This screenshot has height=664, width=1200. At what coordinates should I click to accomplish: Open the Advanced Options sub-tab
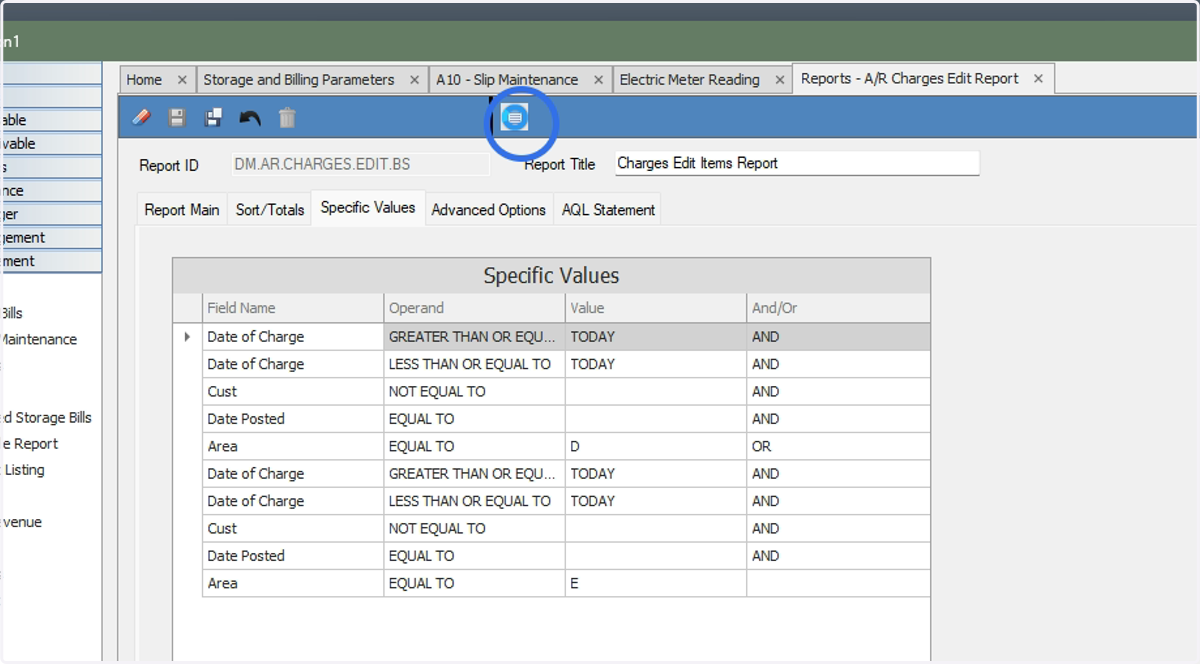pyautogui.click(x=489, y=210)
